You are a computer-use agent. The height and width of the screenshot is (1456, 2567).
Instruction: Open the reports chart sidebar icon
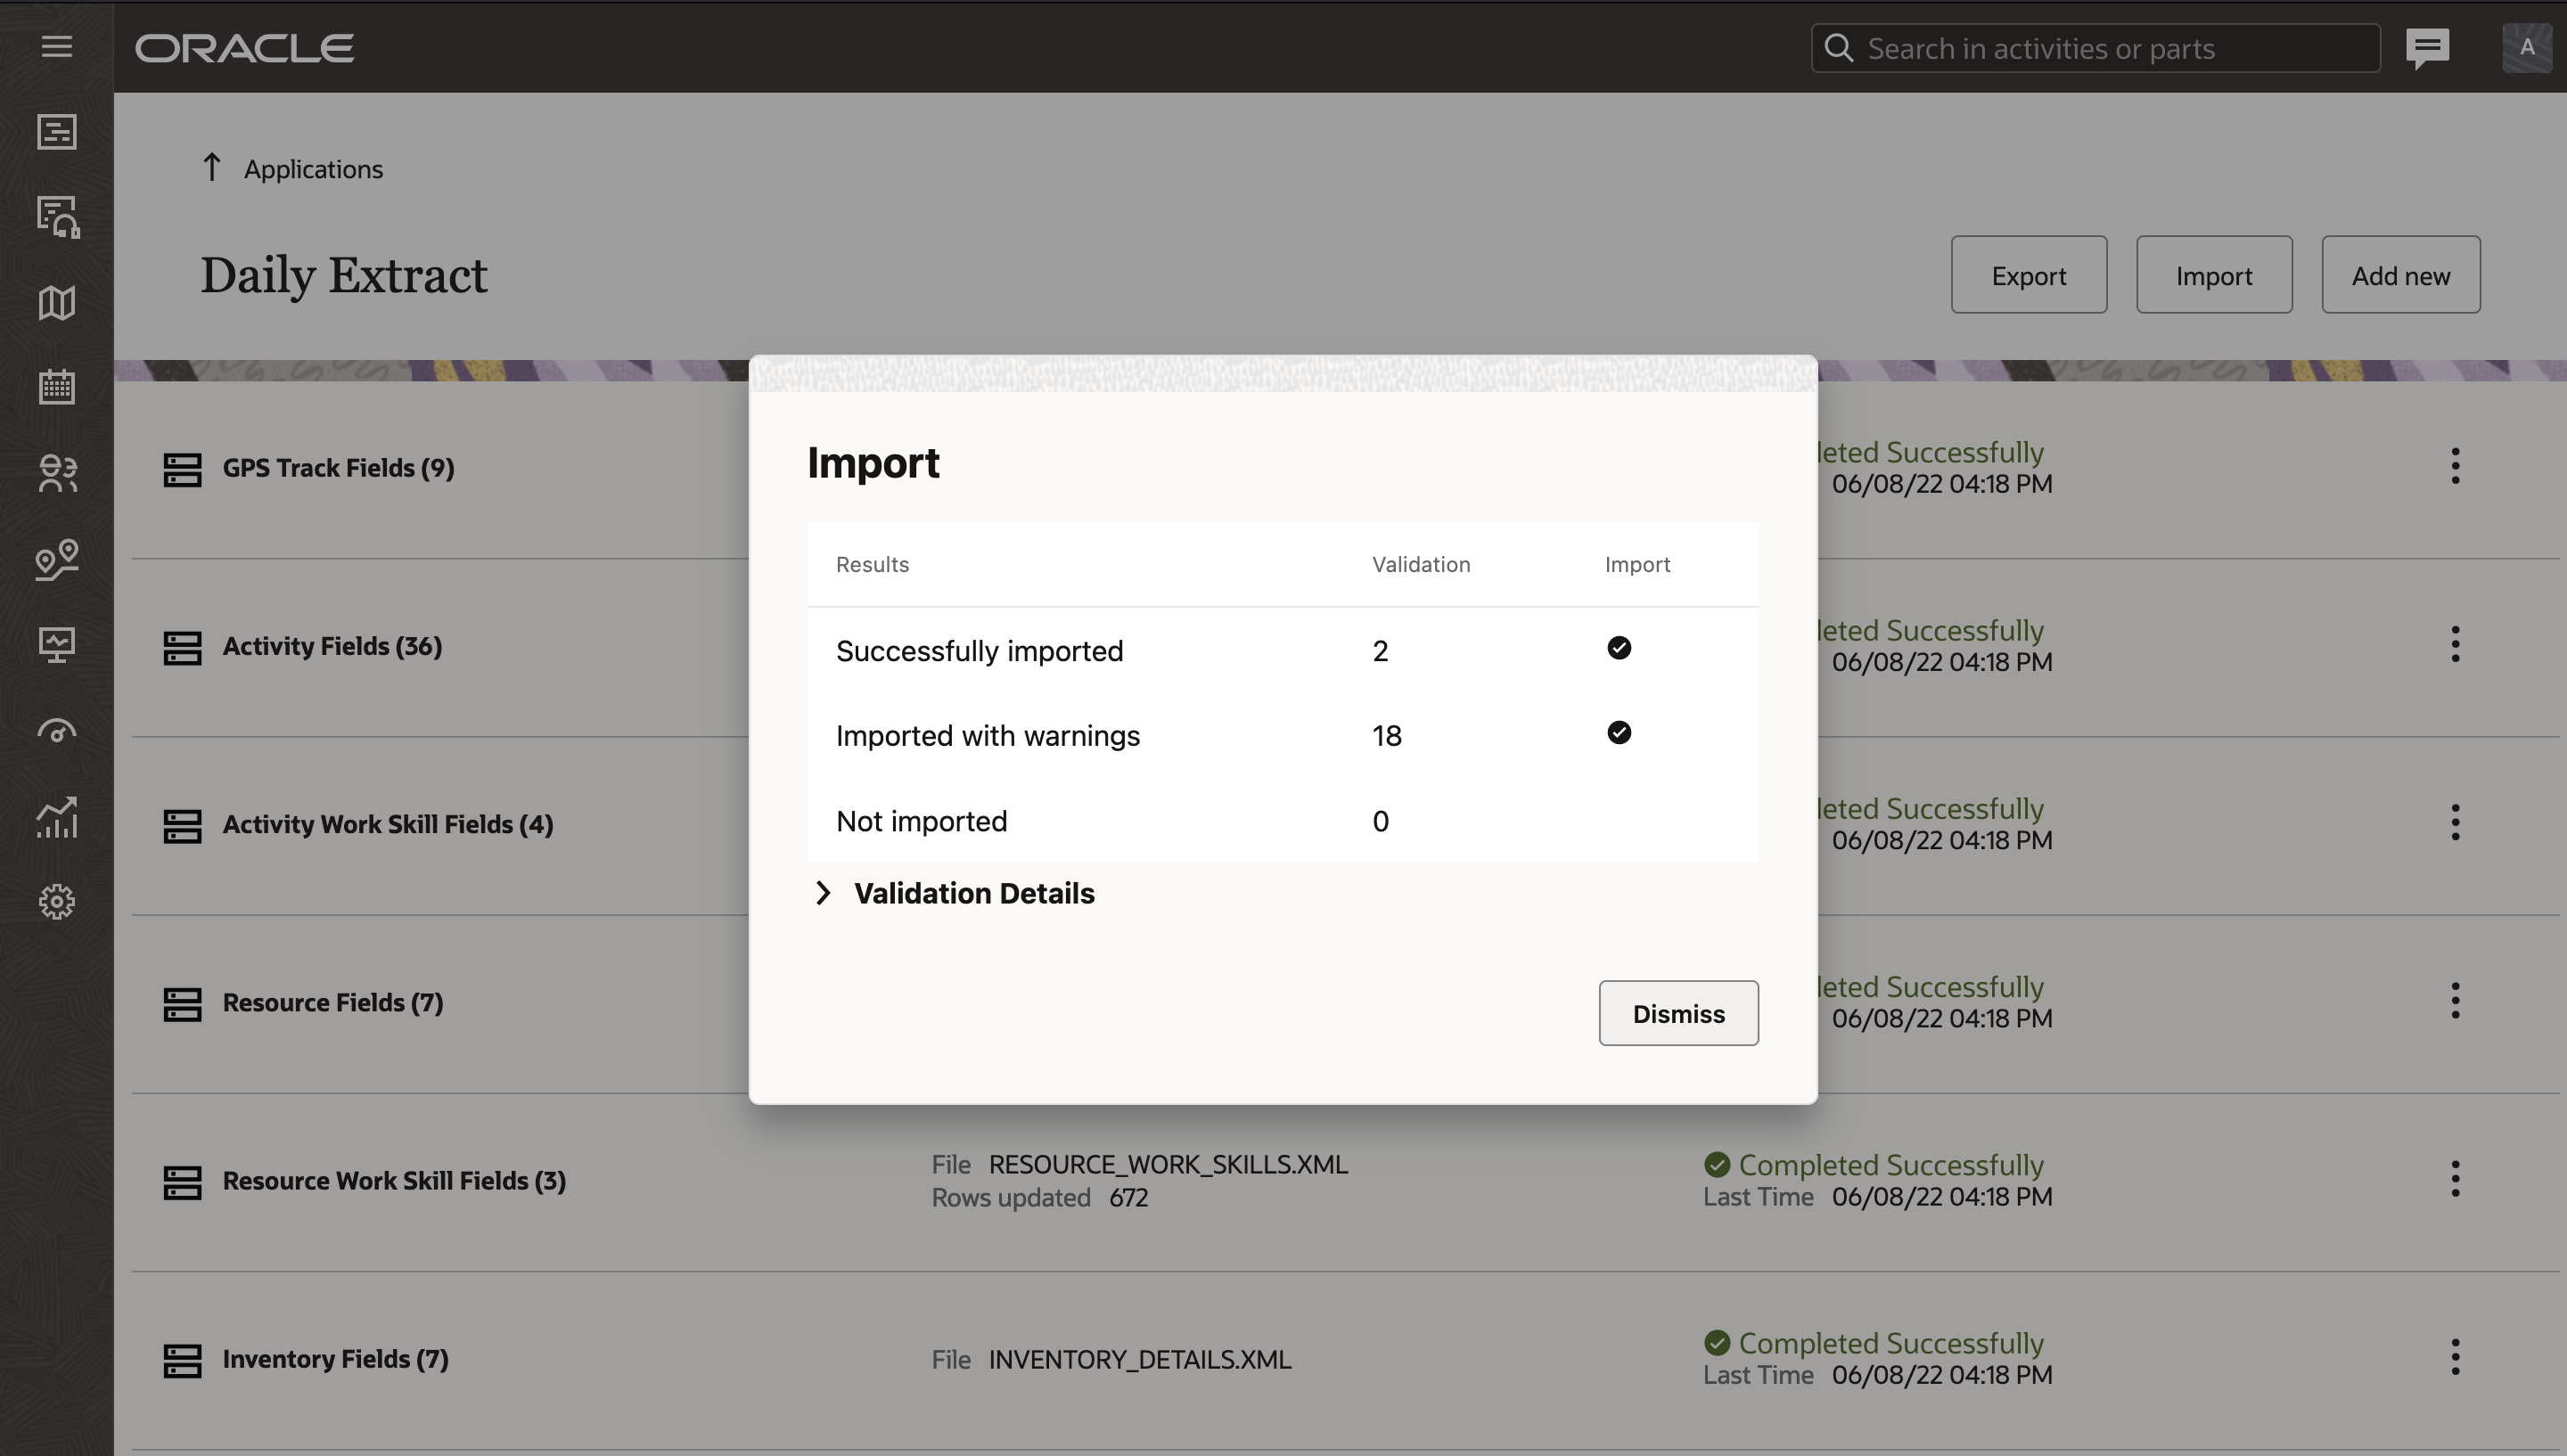coord(57,817)
